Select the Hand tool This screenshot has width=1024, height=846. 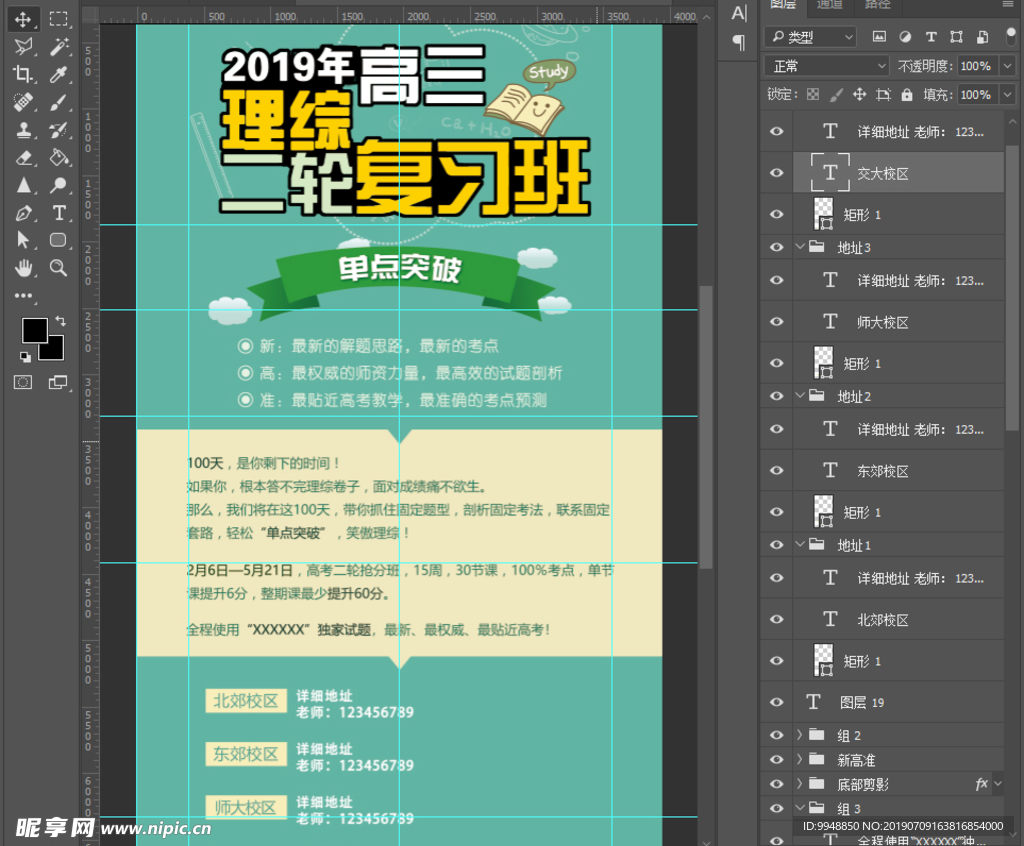pos(21,268)
